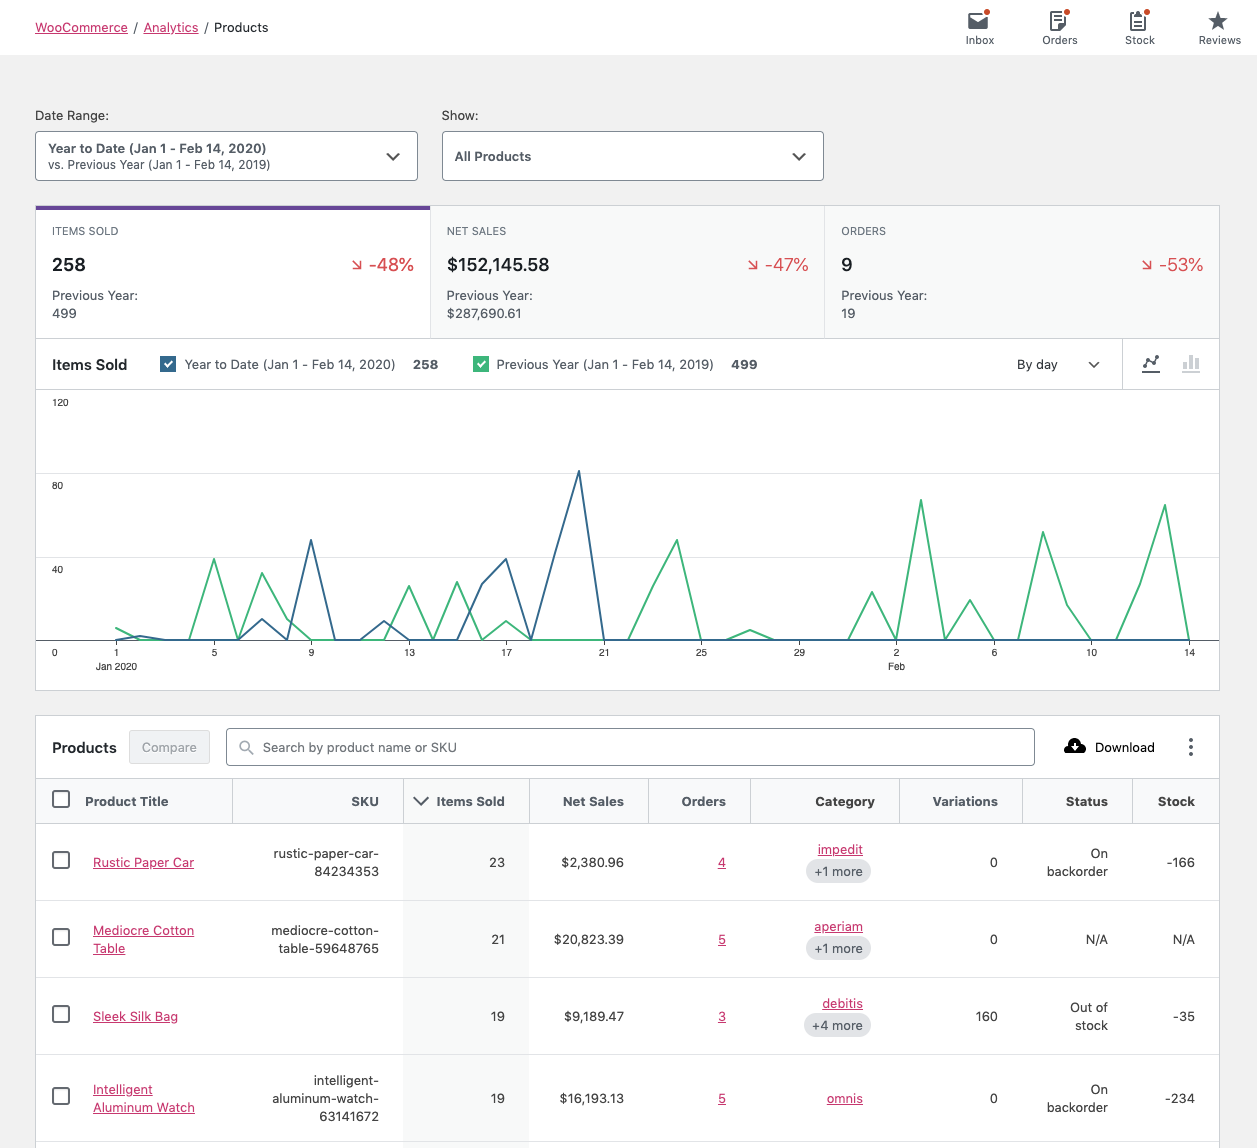Click the search magnifier icon
The height and width of the screenshot is (1148, 1257).
coord(246,746)
